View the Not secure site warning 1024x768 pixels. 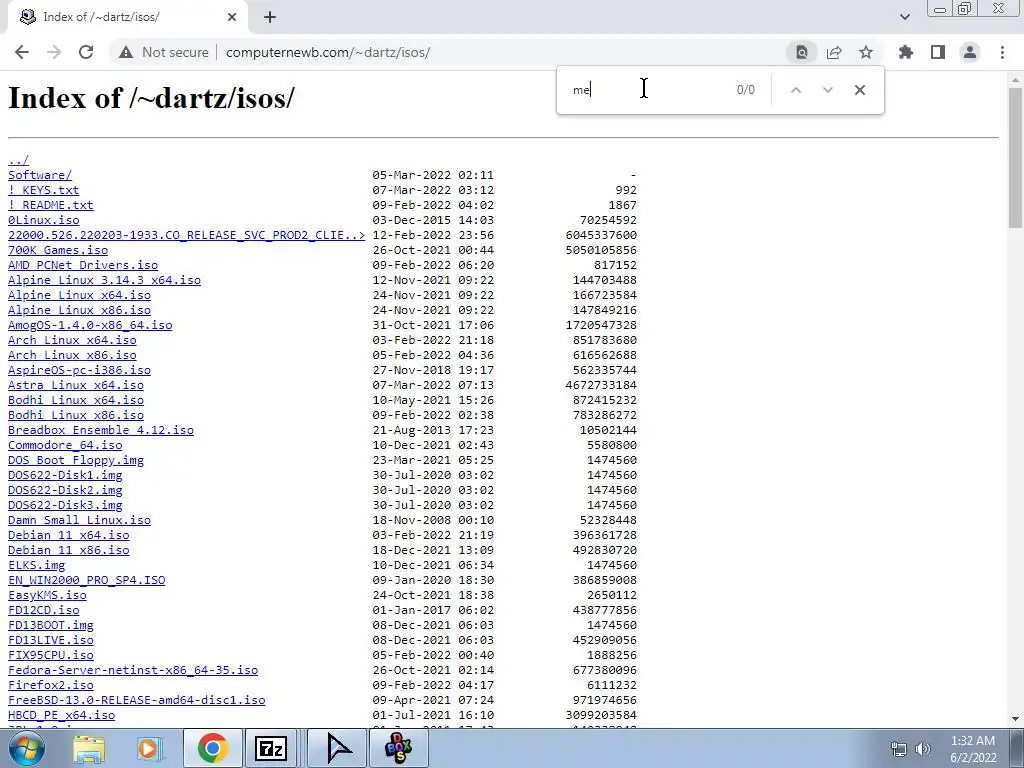164,52
